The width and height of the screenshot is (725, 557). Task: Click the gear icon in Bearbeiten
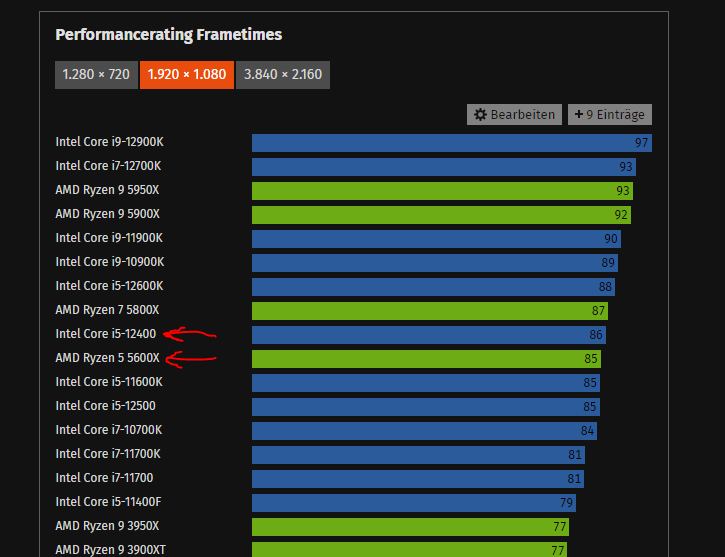(x=480, y=114)
